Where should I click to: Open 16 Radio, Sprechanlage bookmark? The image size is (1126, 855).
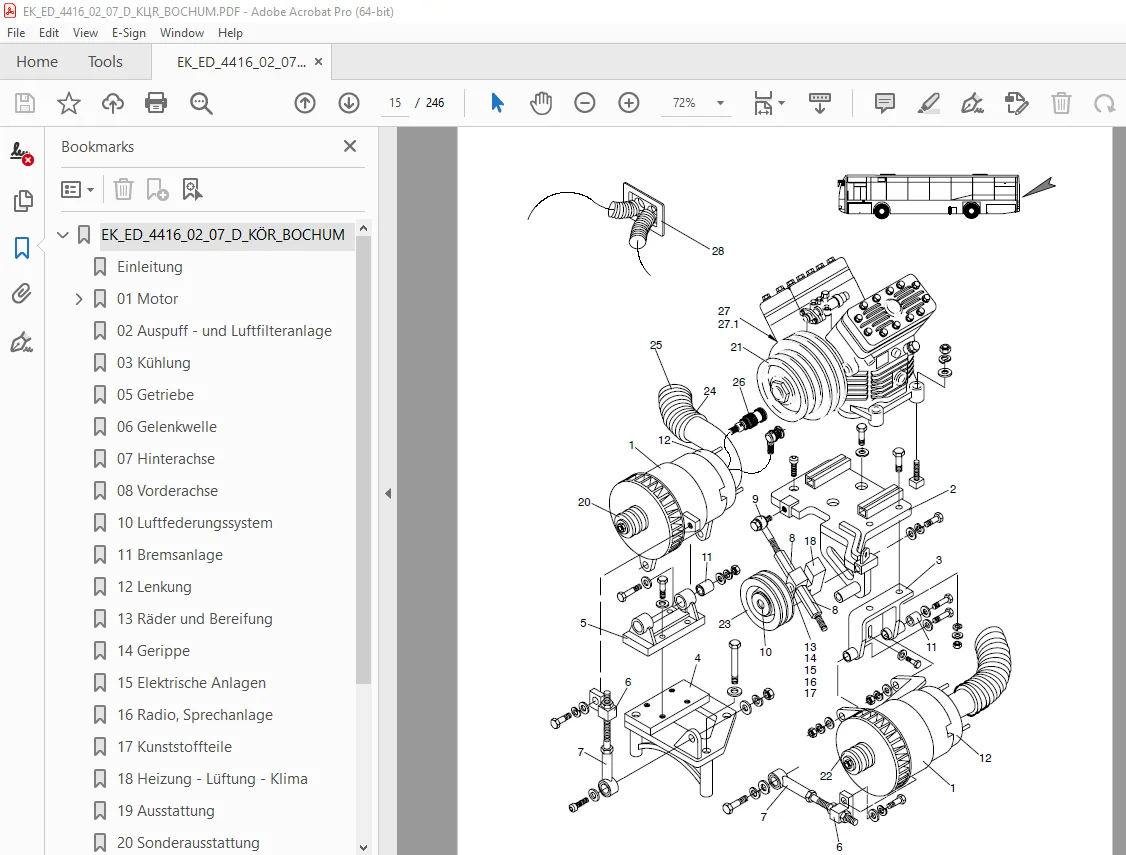click(195, 715)
